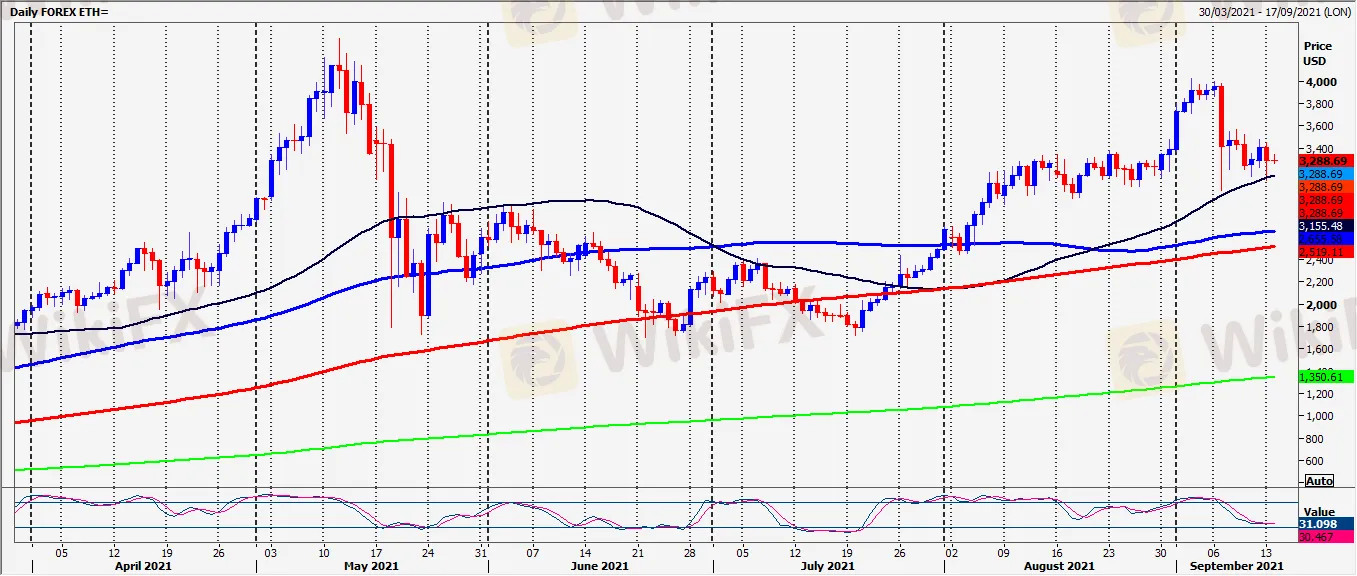Click the 30/03/2021 - 17/09/2021 (LON) date range
This screenshot has width=1357, height=576.
(1274, 11)
